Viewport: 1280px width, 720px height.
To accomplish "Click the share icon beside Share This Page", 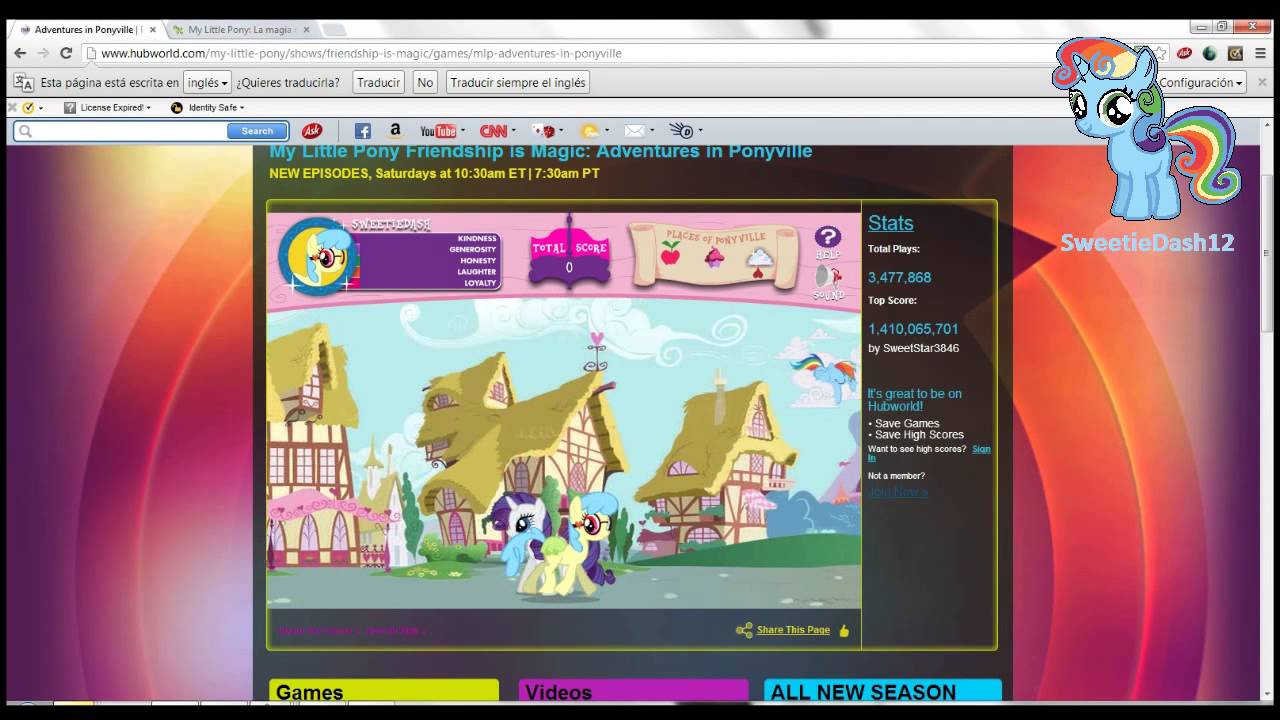I will click(x=744, y=630).
